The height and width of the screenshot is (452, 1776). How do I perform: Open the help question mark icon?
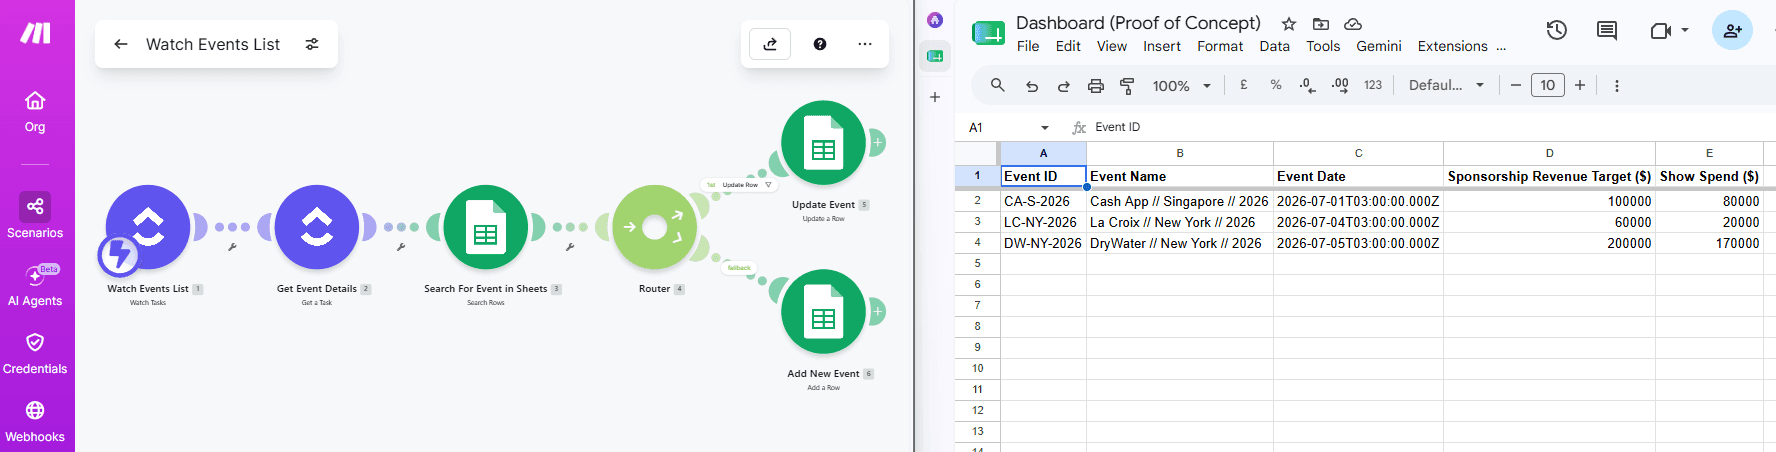[820, 44]
